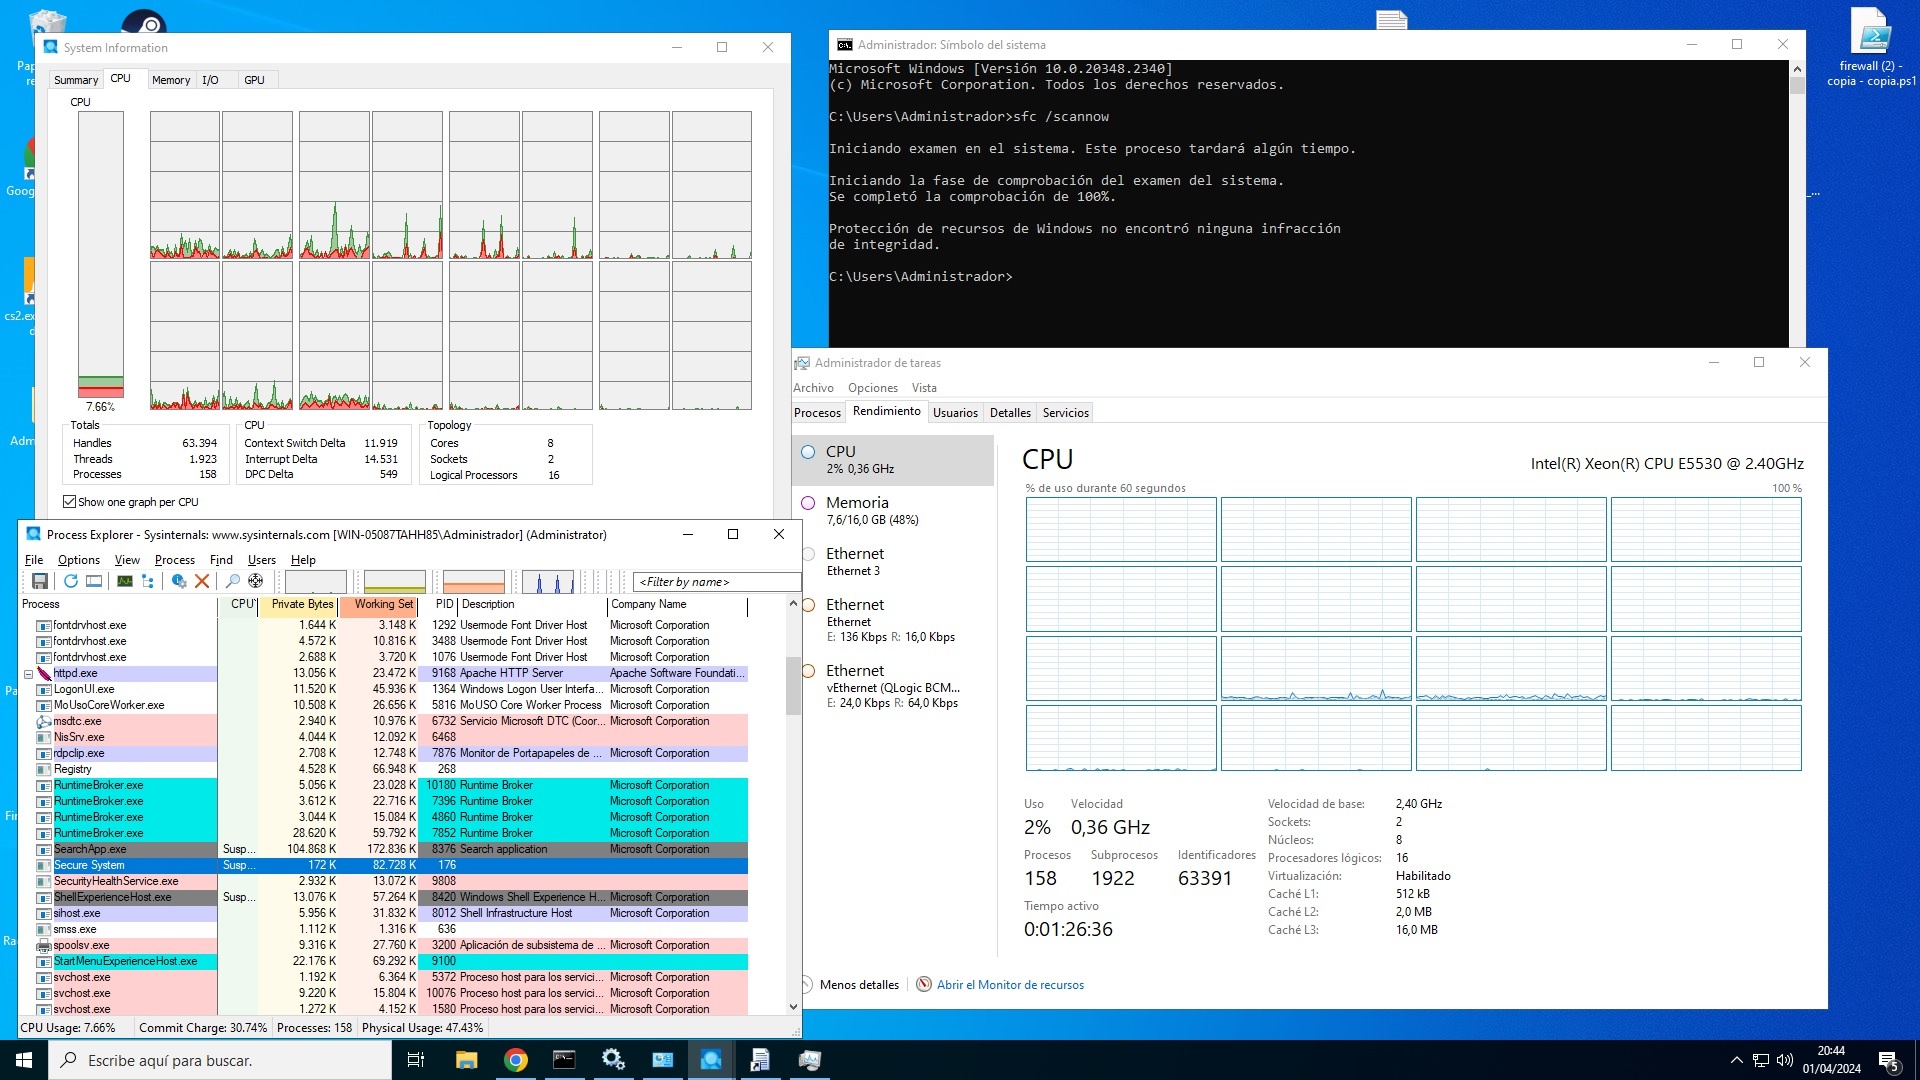The width and height of the screenshot is (1920, 1080).
Task: Click the yellow commit mini graph in toolbar
Action: click(395, 582)
